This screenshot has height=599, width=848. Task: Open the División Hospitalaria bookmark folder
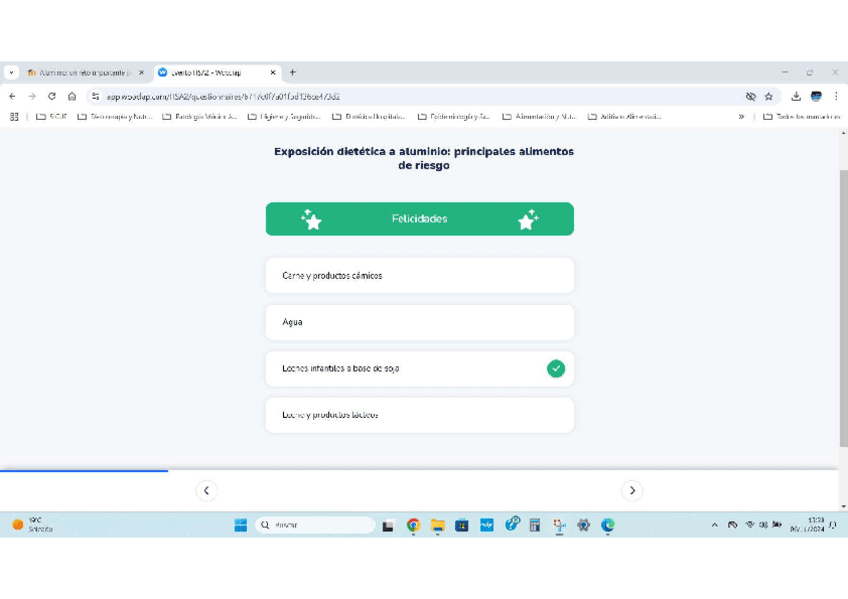369,116
